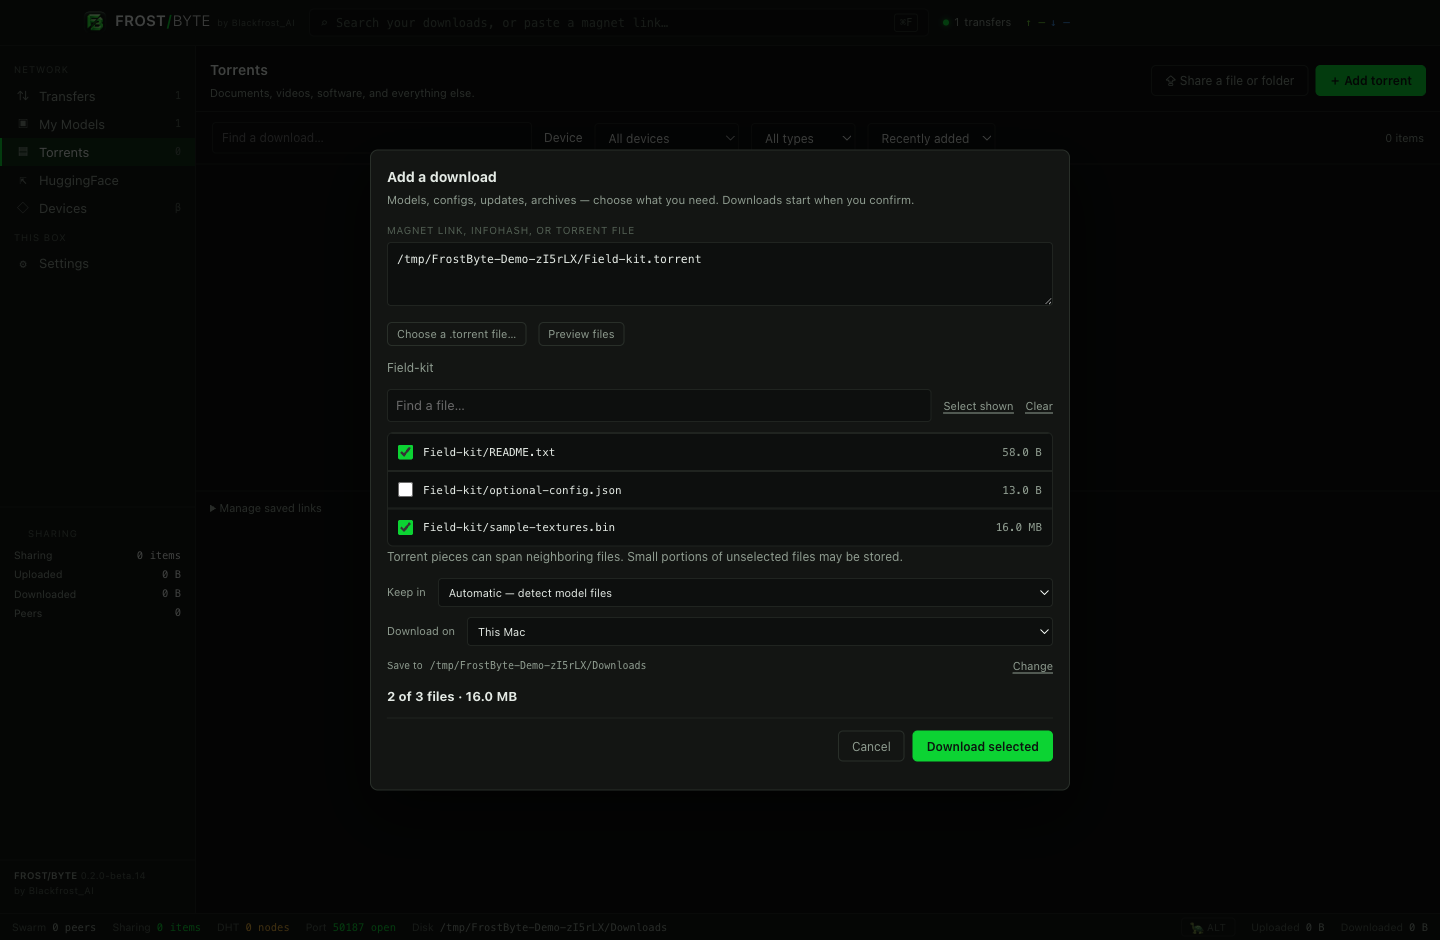
Task: Open the Keep in dropdown
Action: (x=745, y=593)
